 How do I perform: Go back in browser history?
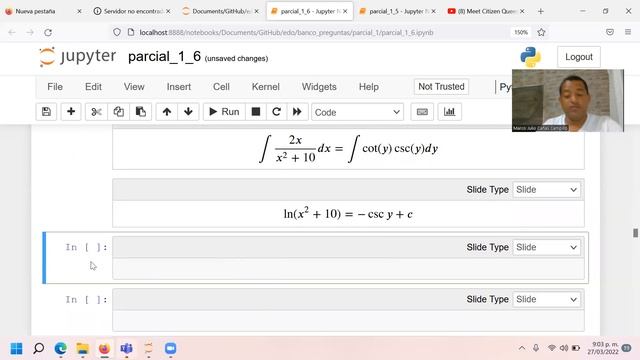tap(12, 32)
